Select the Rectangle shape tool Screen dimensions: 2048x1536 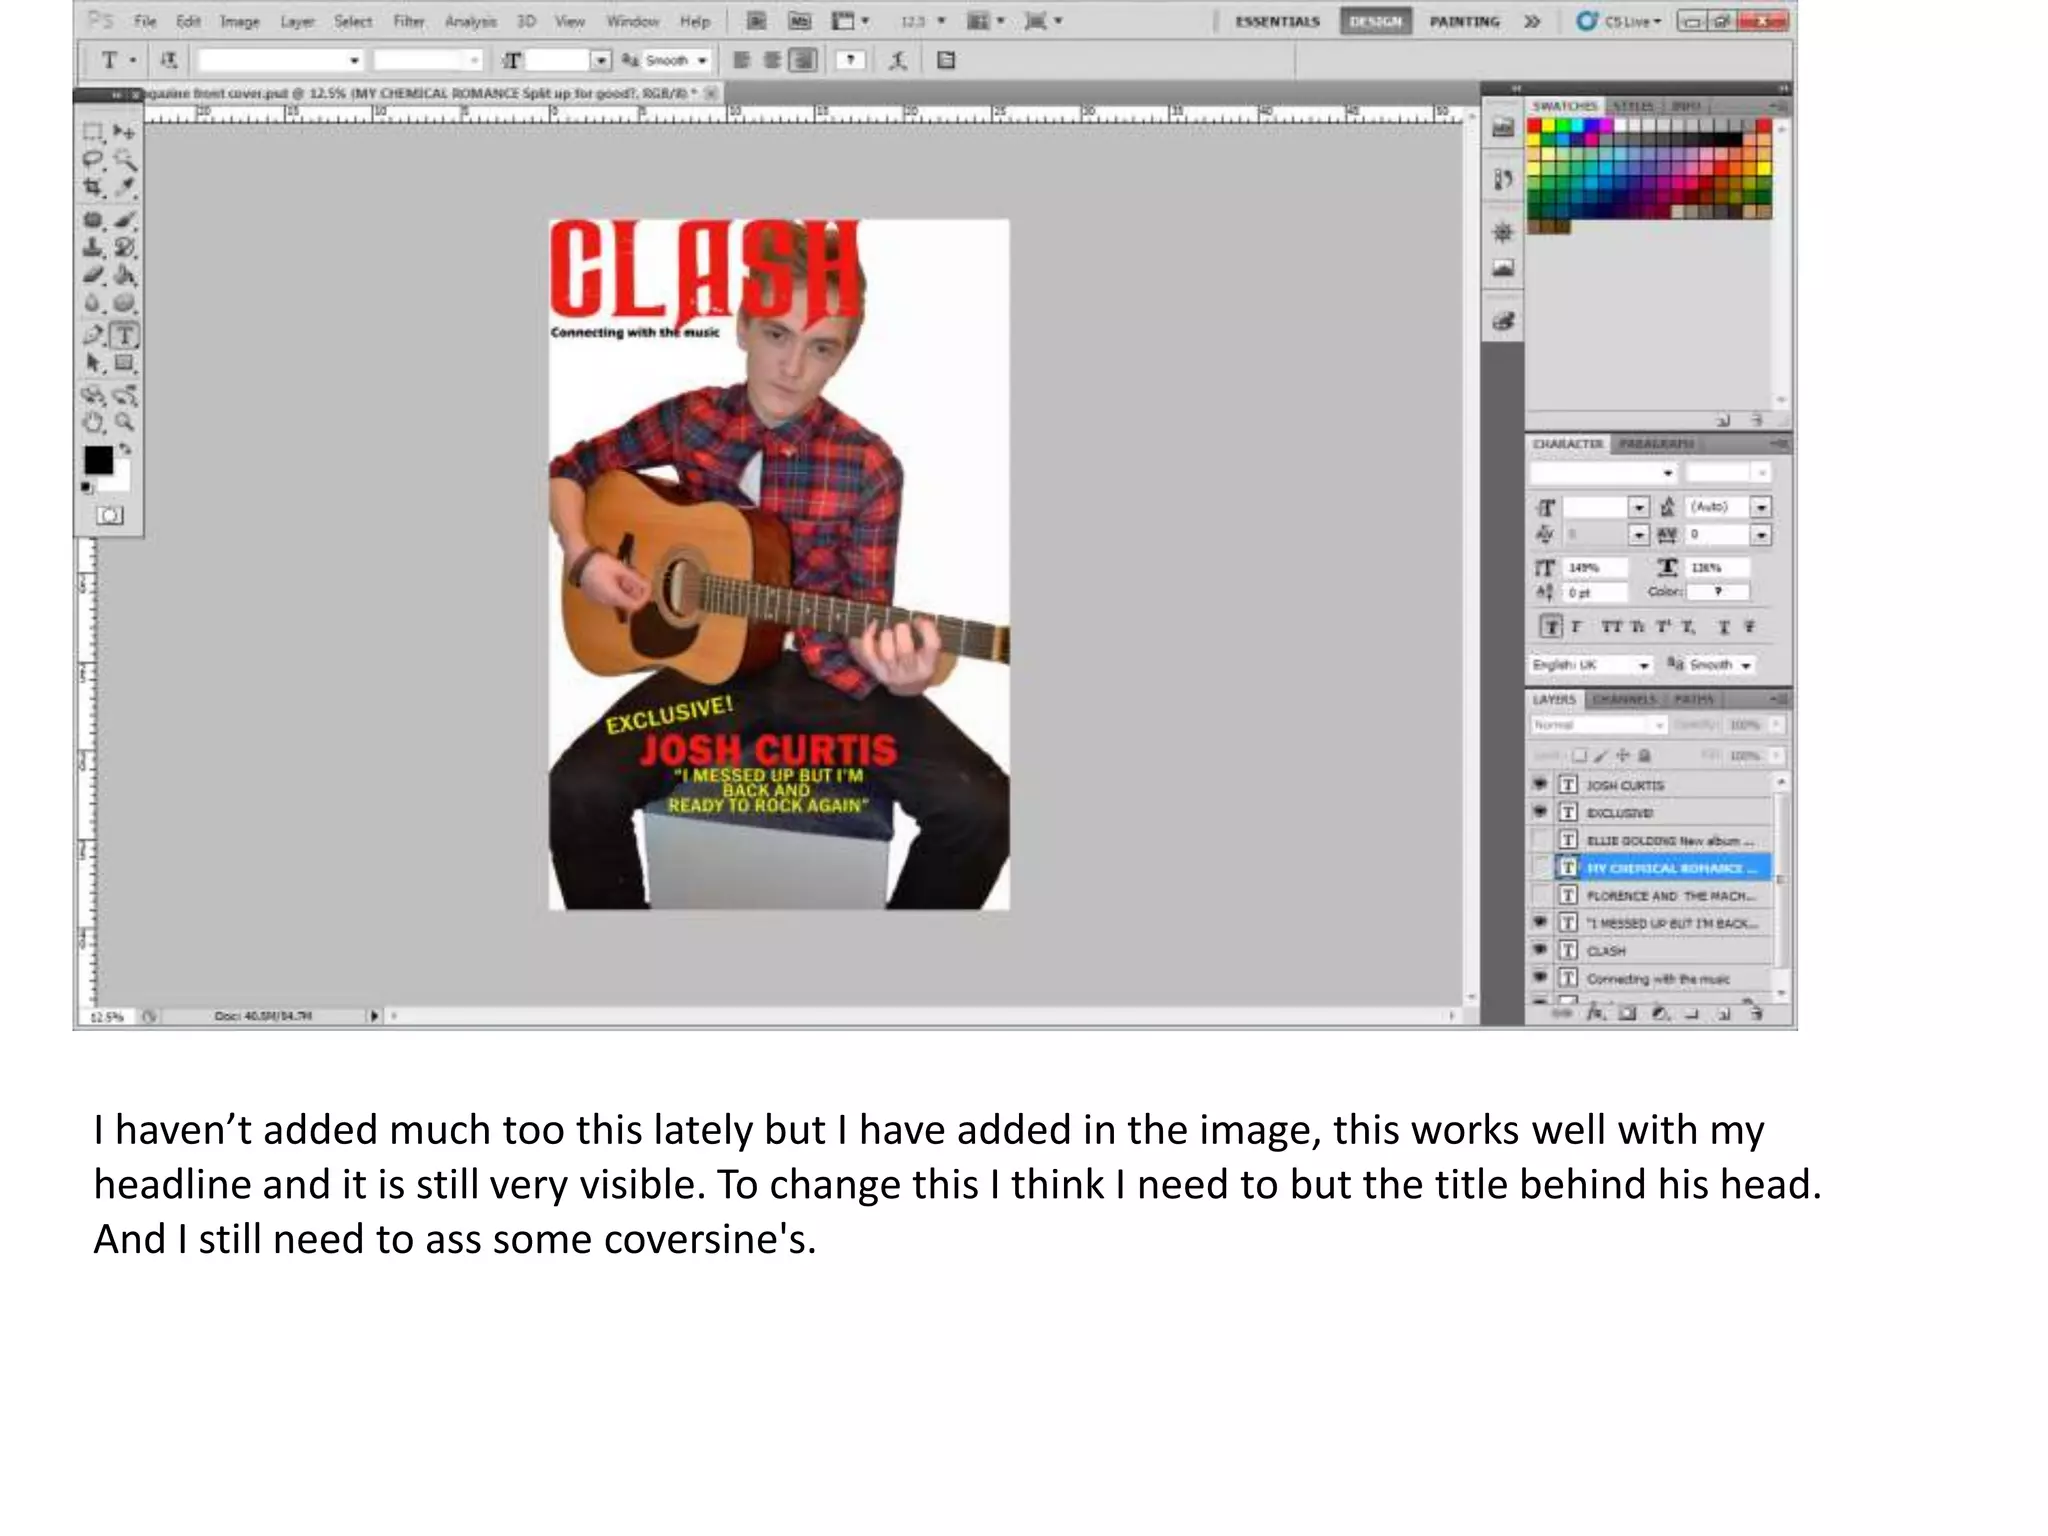click(124, 363)
